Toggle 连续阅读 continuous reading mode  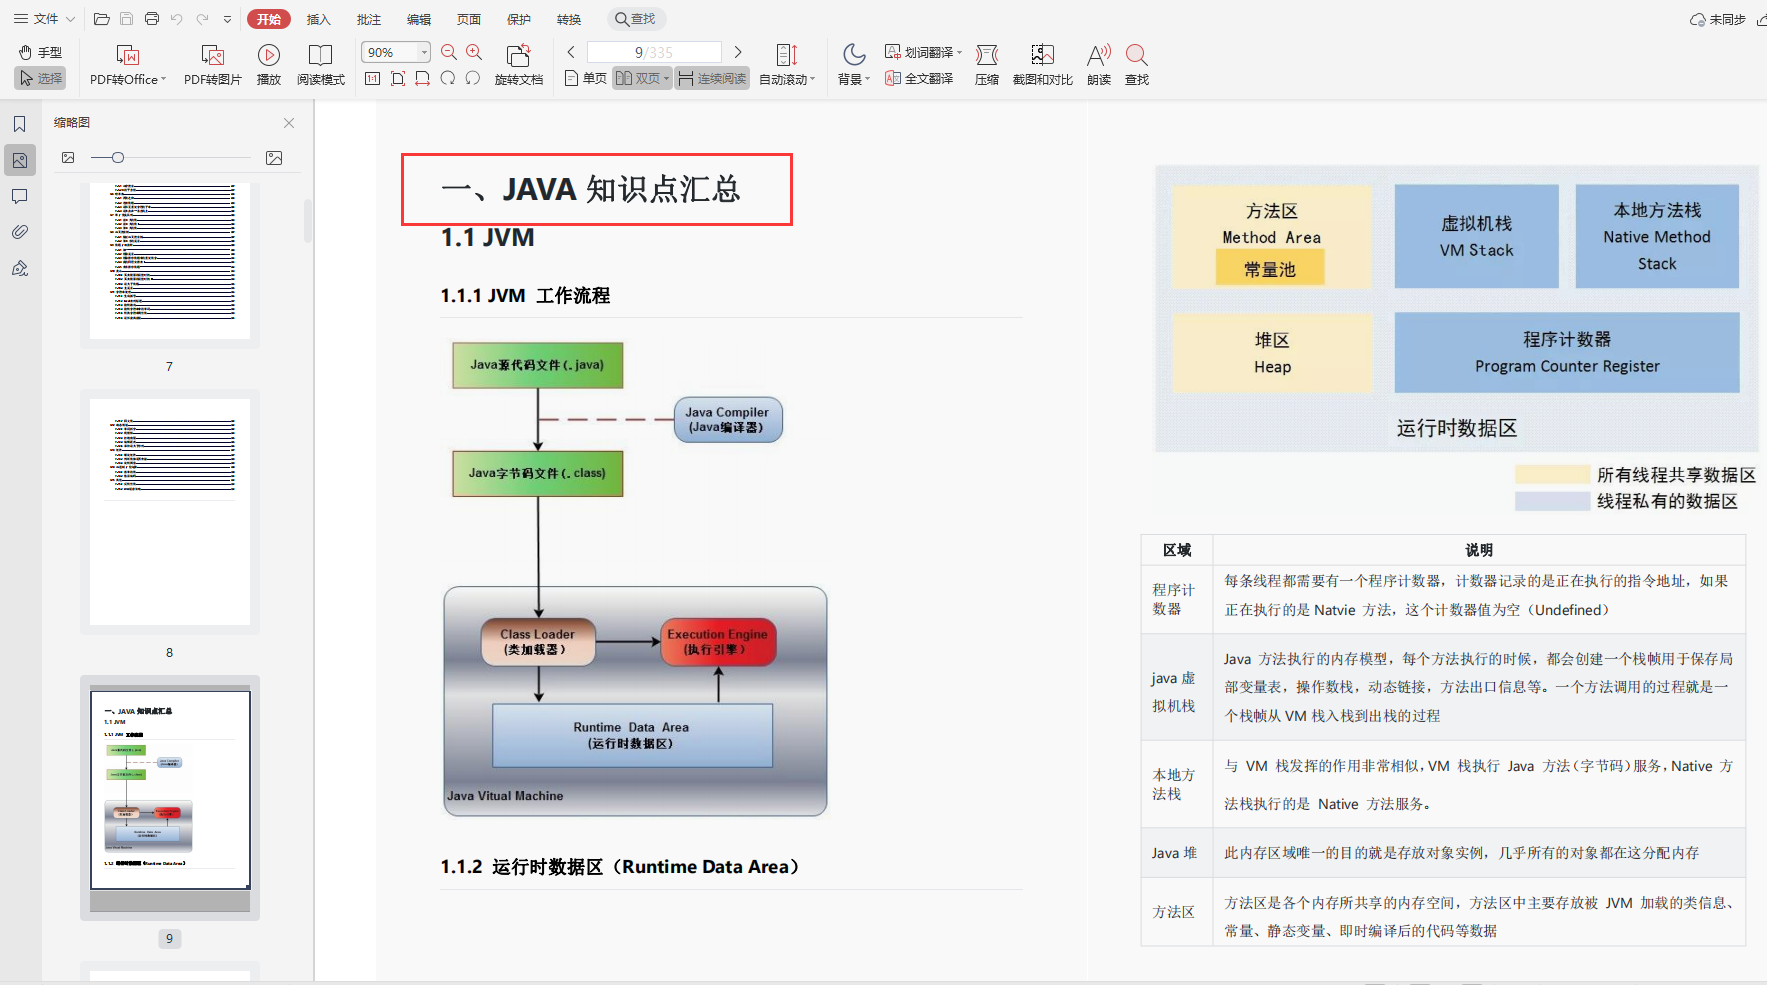point(712,78)
